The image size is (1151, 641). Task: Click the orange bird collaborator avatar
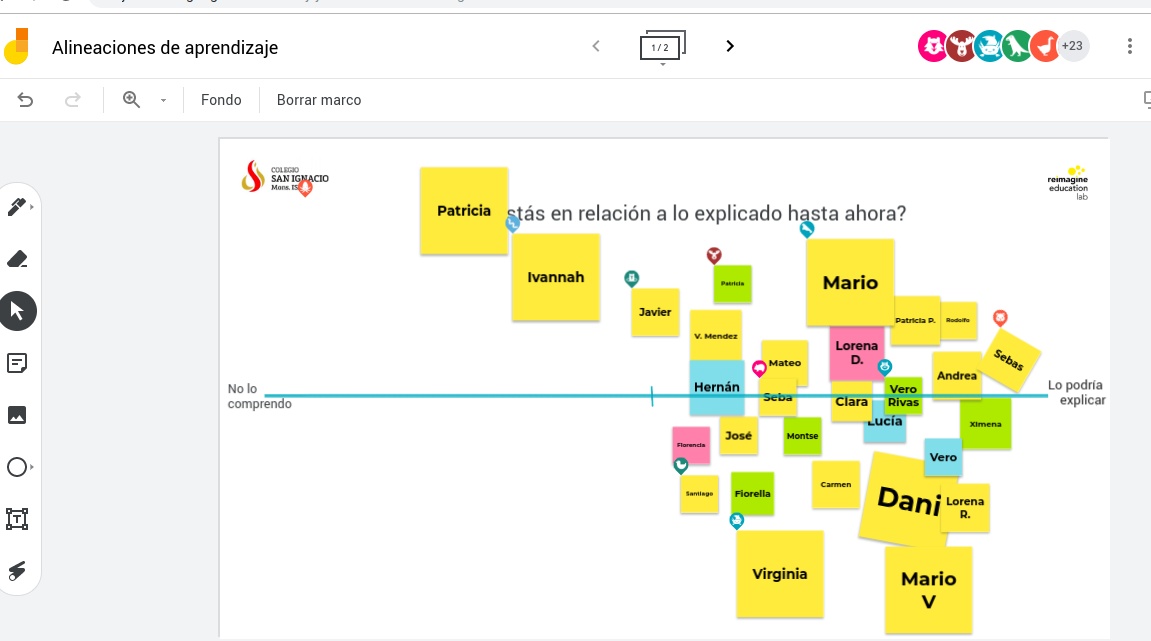[x=1045, y=46]
